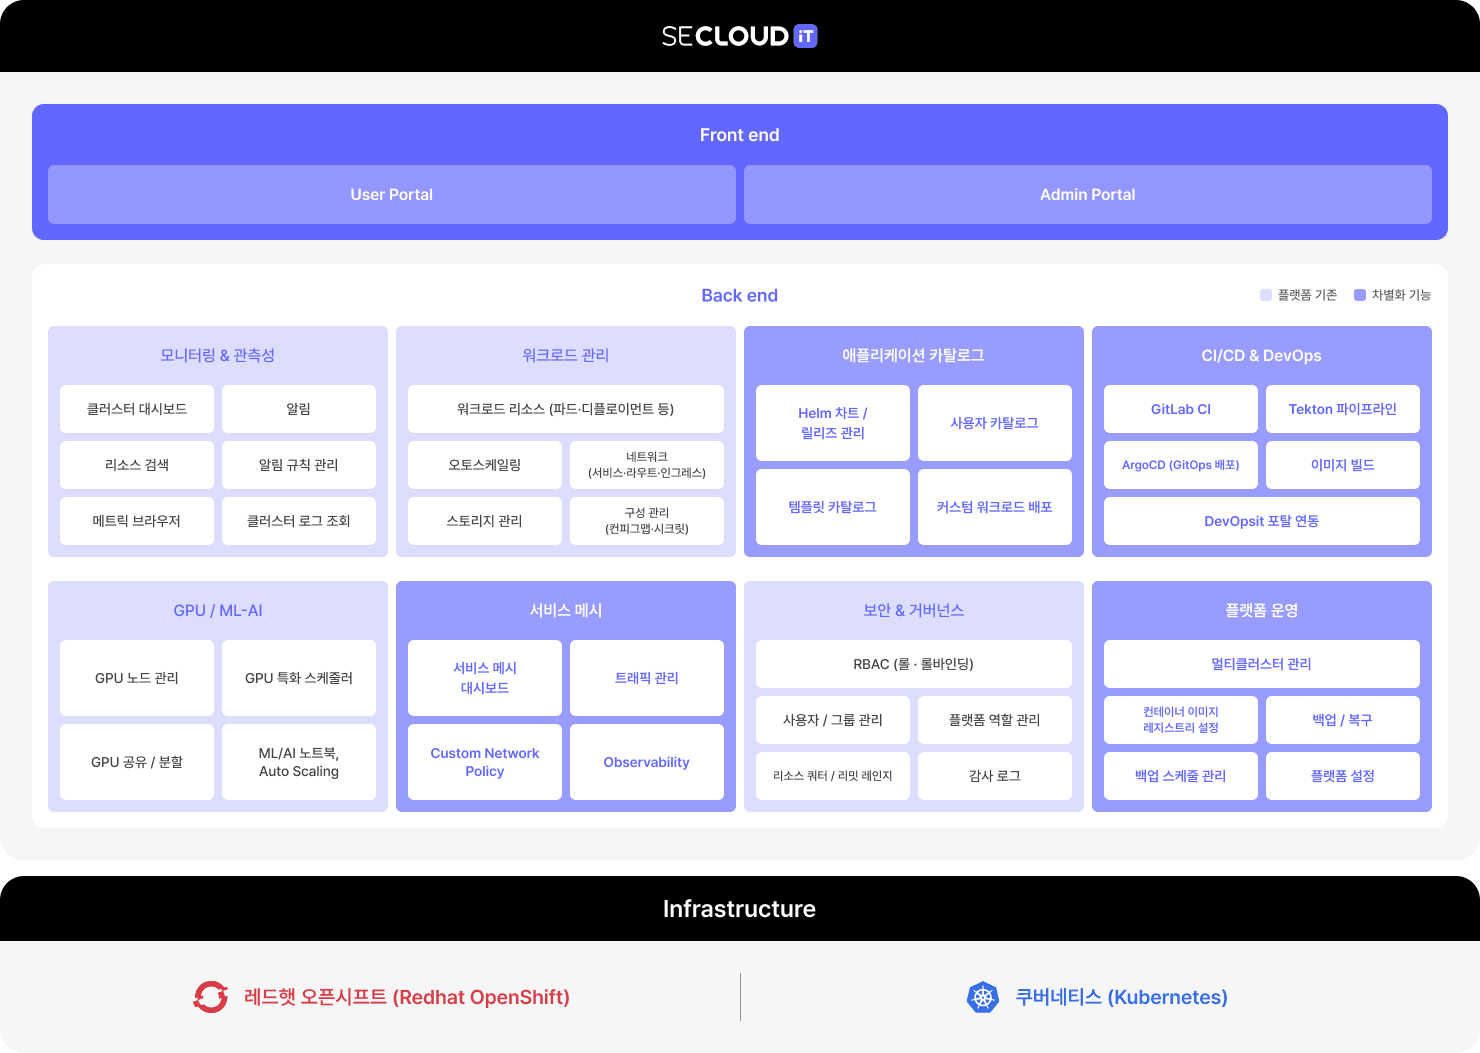Select 클러스터 로그 조회 card
The image size is (1480, 1053).
(299, 521)
